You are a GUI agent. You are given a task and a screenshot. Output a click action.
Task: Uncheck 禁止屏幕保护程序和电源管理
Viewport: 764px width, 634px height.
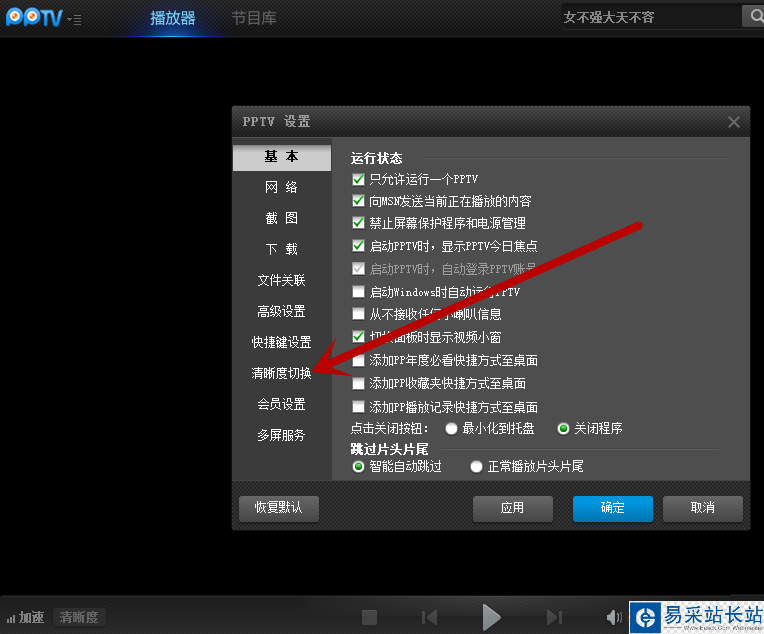pyautogui.click(x=358, y=223)
